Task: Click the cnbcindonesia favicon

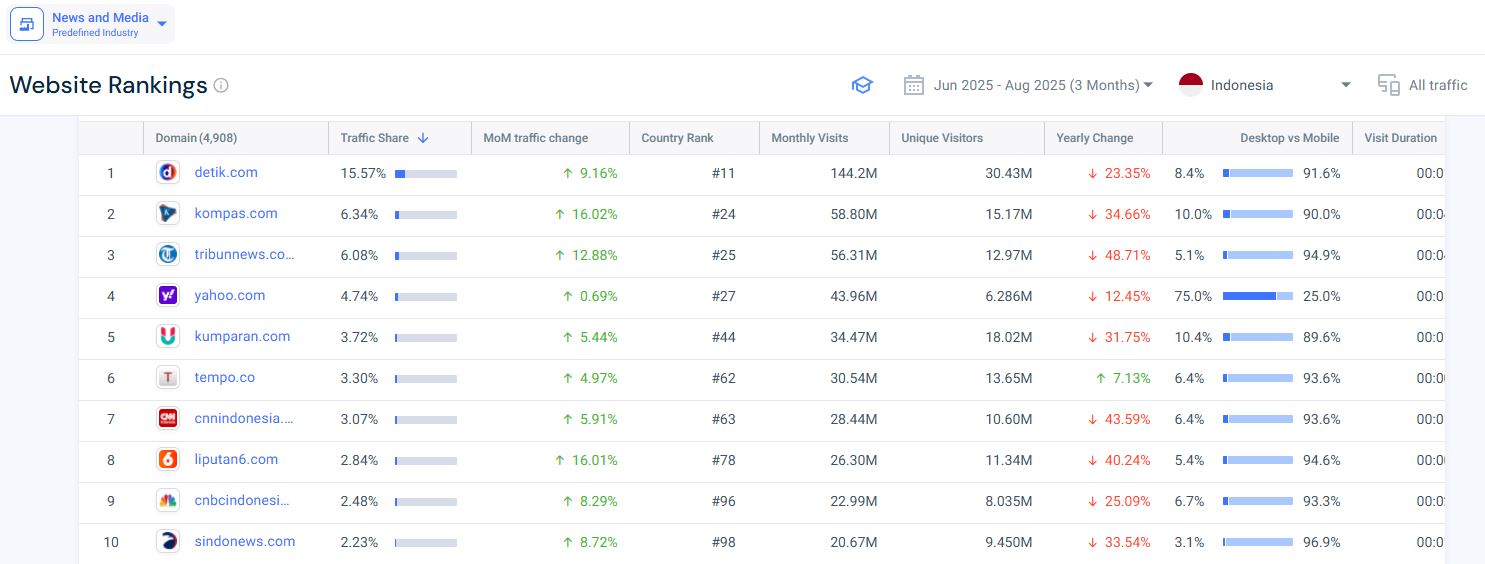Action: [168, 501]
